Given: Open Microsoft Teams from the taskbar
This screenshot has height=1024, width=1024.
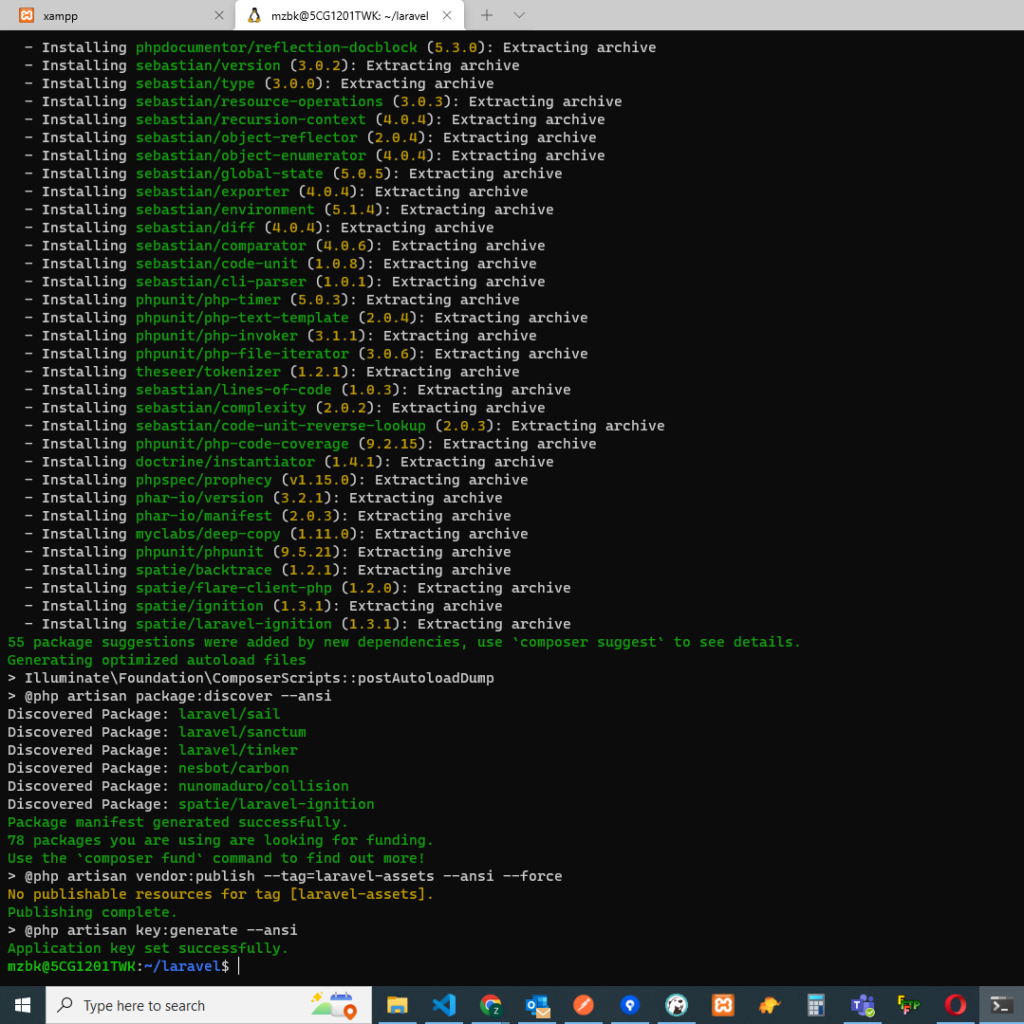Looking at the screenshot, I should click(862, 1005).
